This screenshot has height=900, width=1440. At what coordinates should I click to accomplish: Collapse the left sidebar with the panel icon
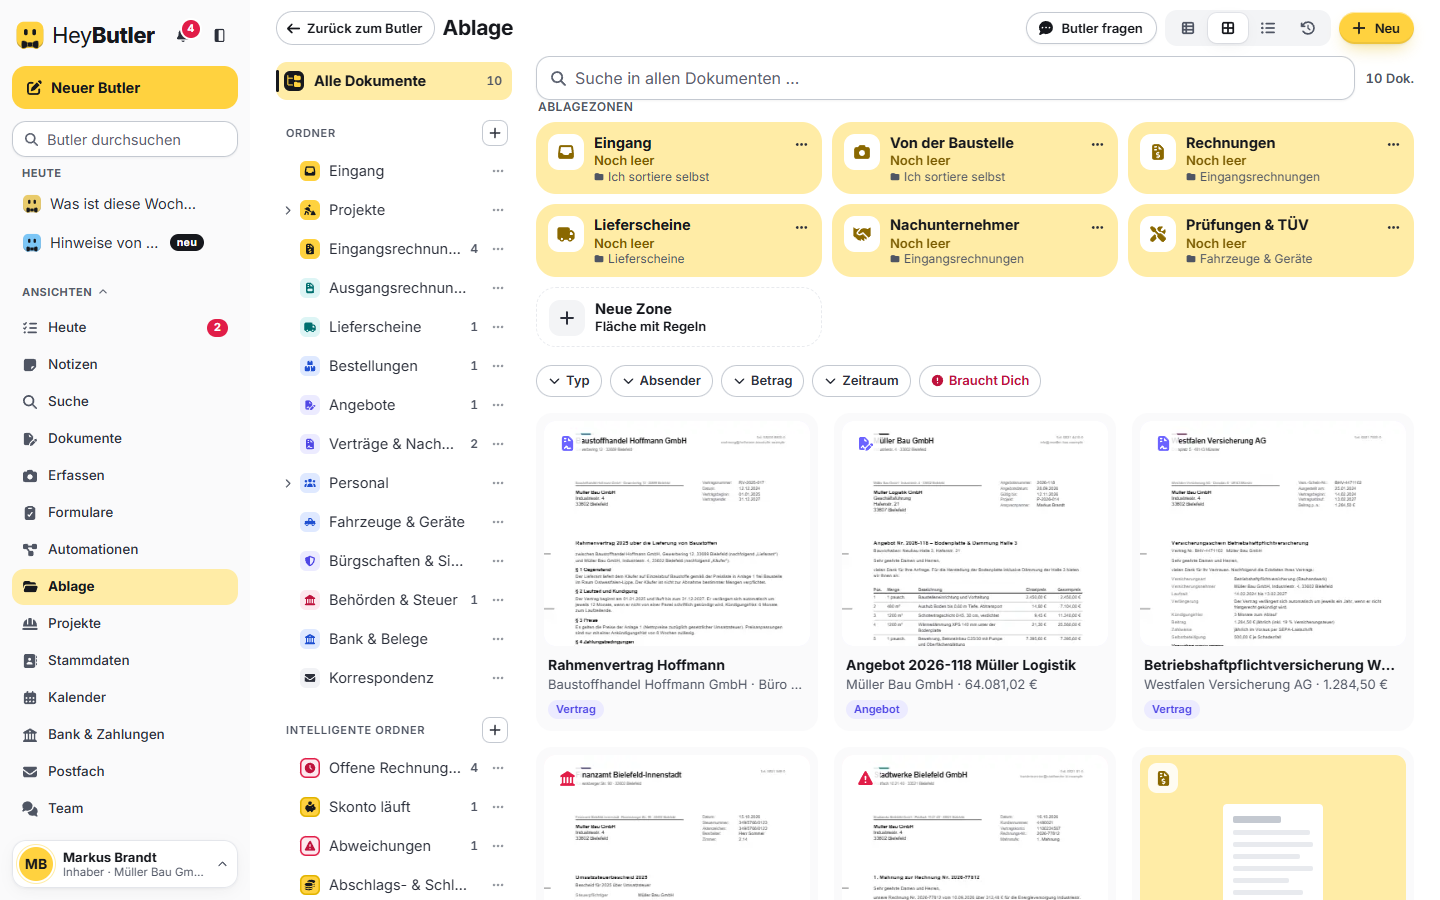pyautogui.click(x=220, y=35)
